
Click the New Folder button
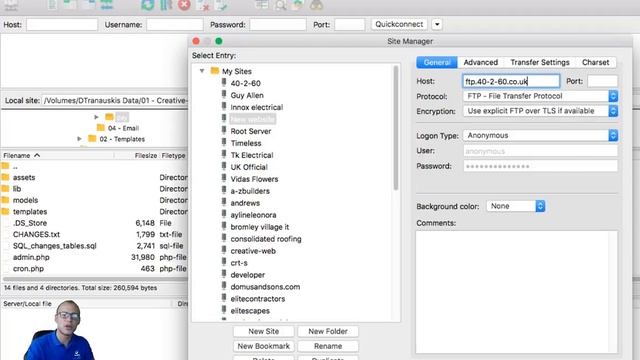coord(328,331)
